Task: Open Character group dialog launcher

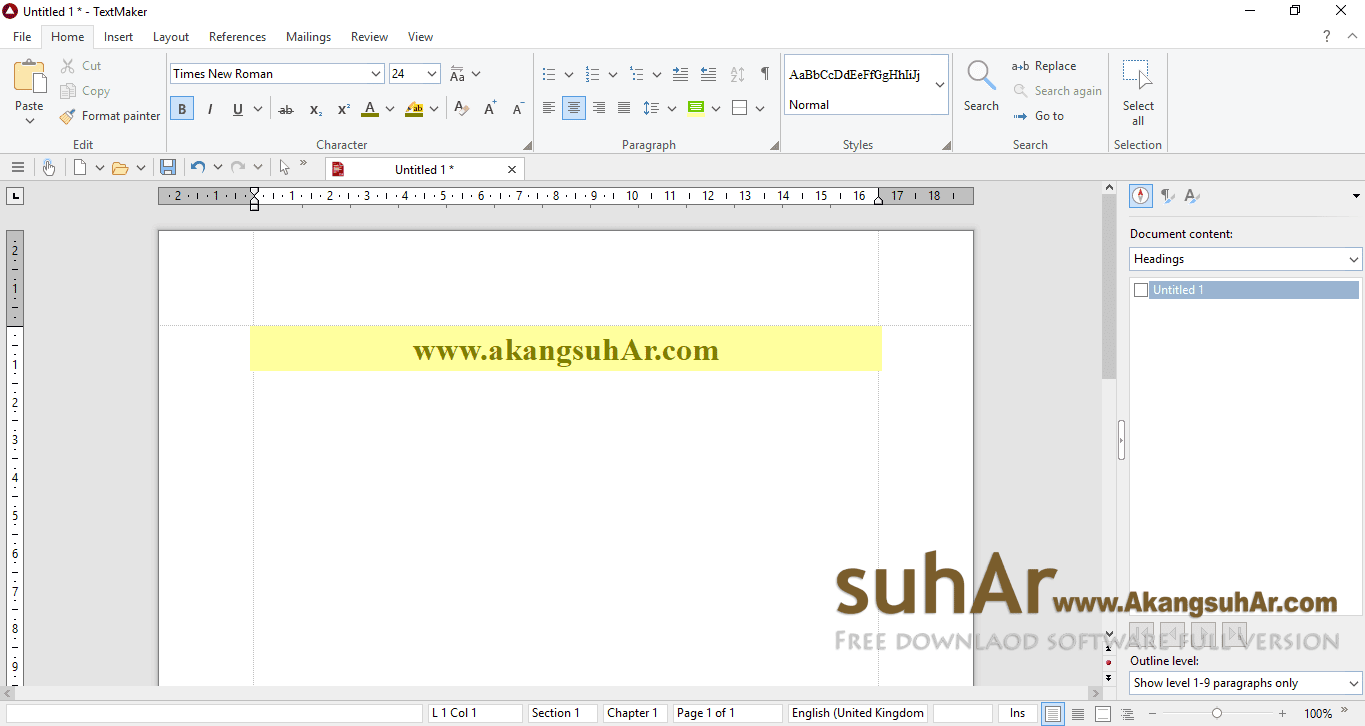Action: coord(527,146)
